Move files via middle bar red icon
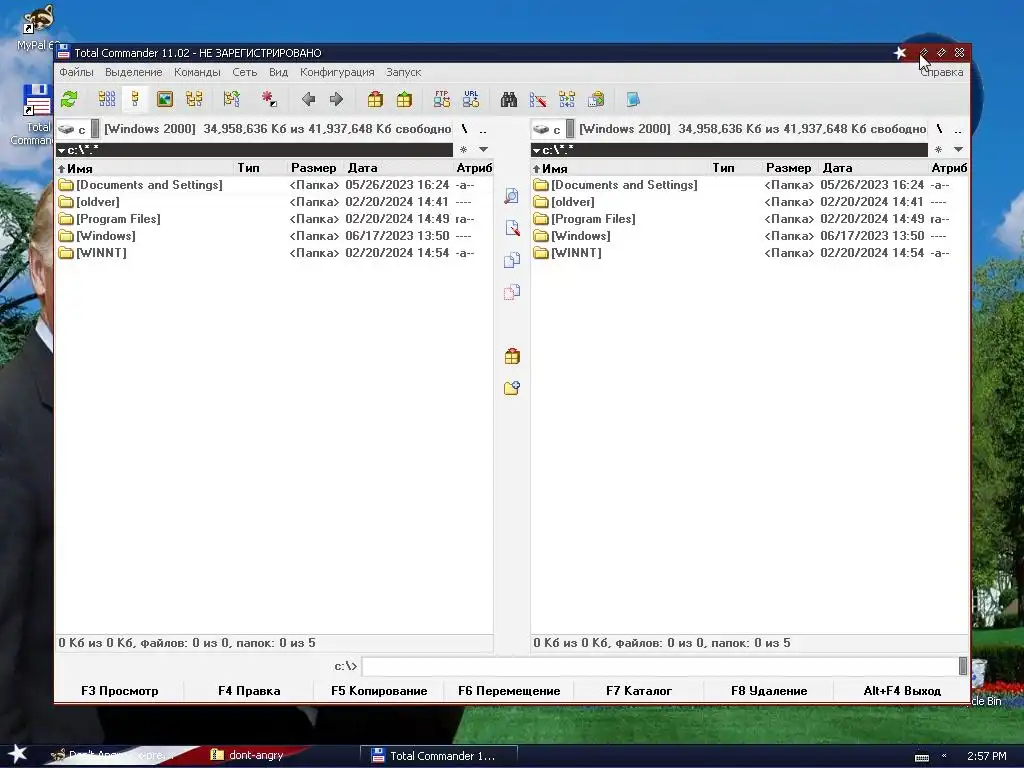Viewport: 1024px width, 768px height. [x=512, y=292]
